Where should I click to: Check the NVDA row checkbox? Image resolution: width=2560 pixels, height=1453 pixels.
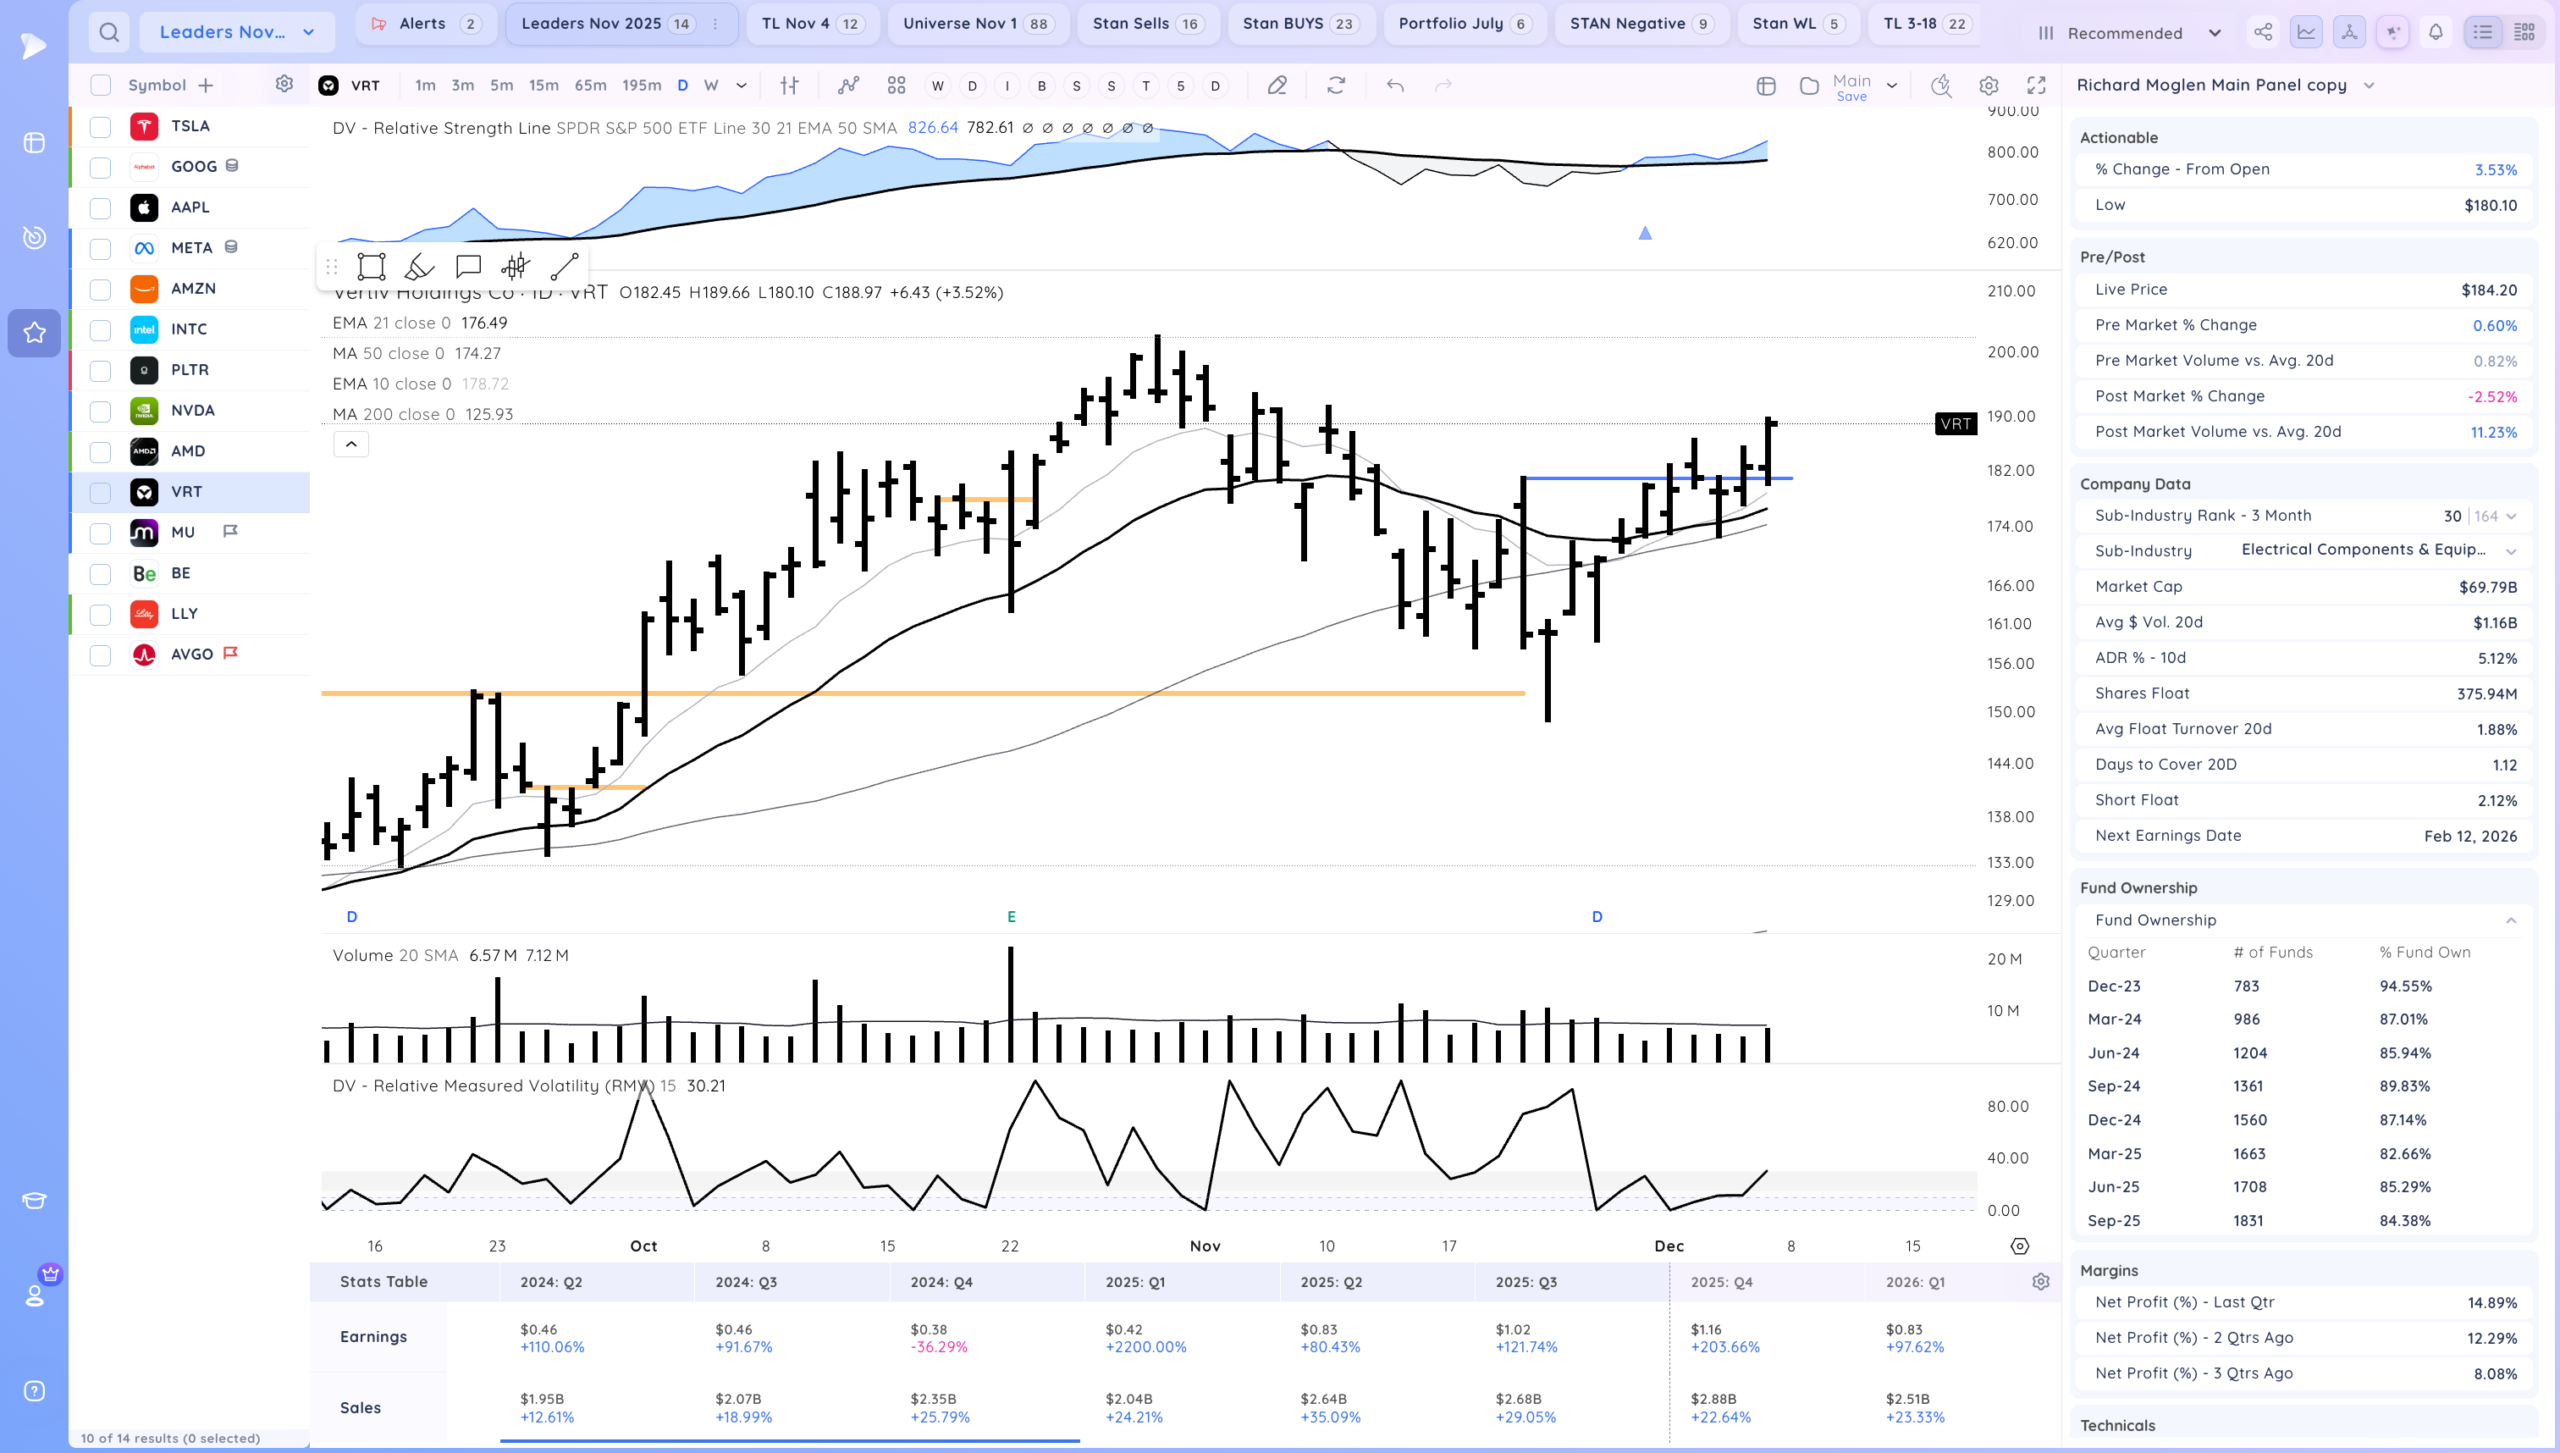(x=100, y=411)
